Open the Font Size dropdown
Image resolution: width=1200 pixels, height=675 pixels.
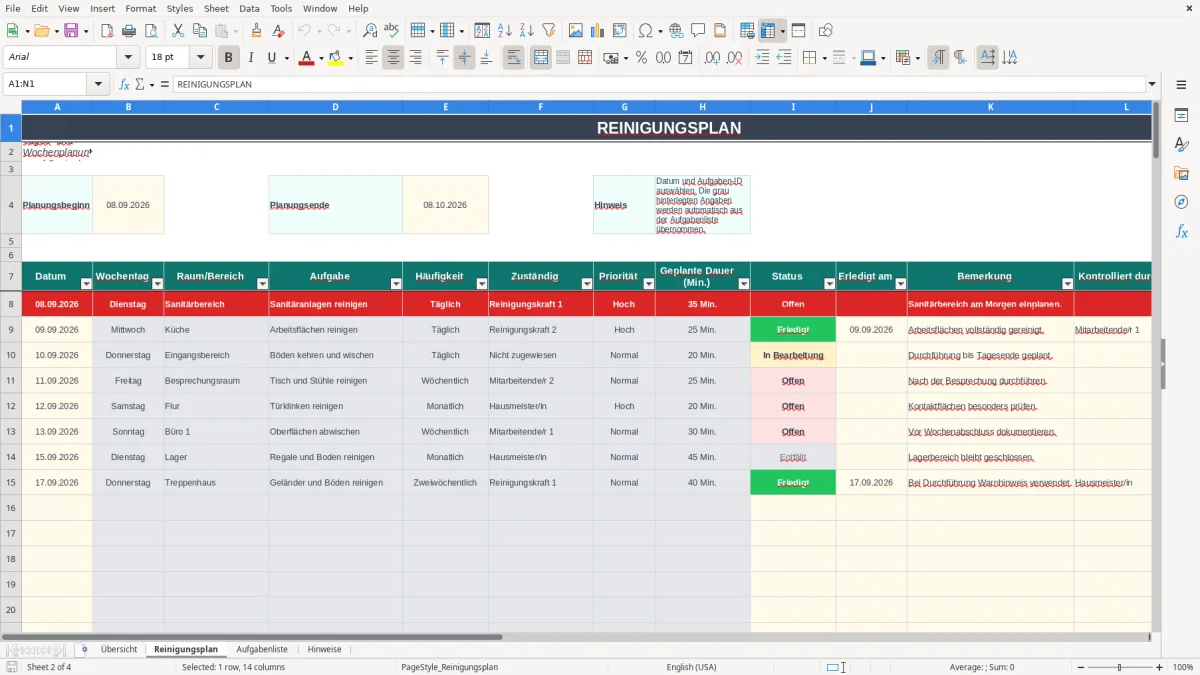[x=201, y=58]
